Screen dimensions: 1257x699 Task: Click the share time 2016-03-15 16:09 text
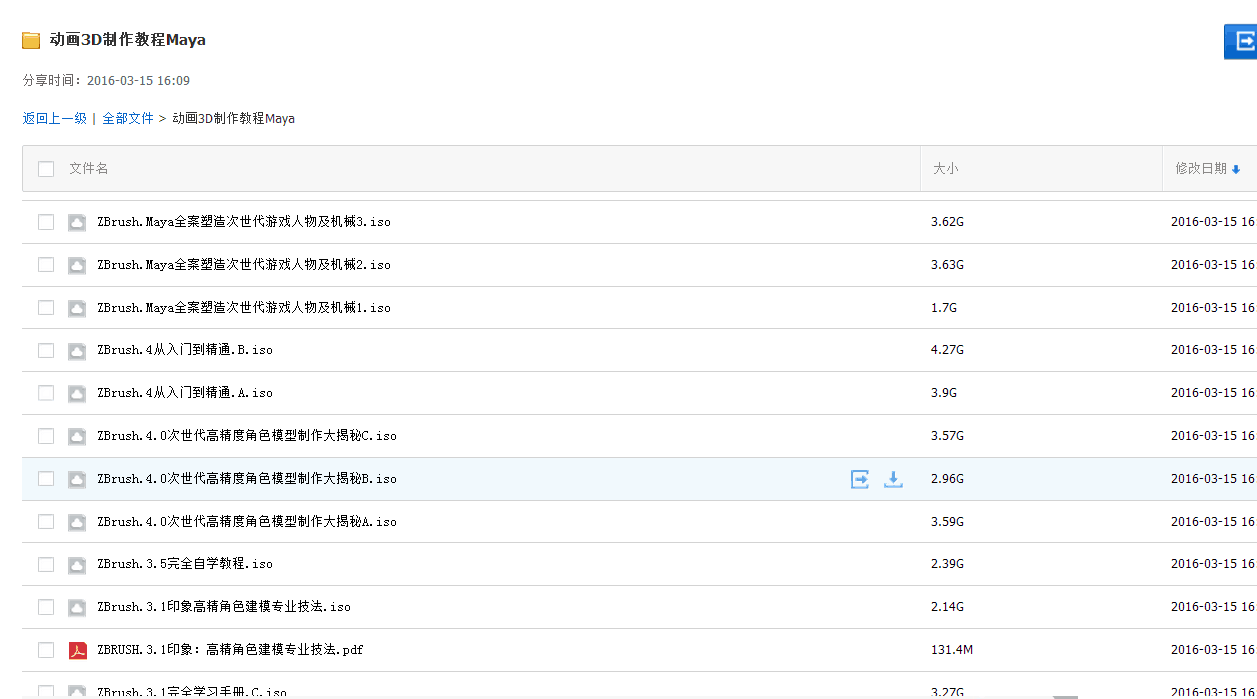[138, 81]
